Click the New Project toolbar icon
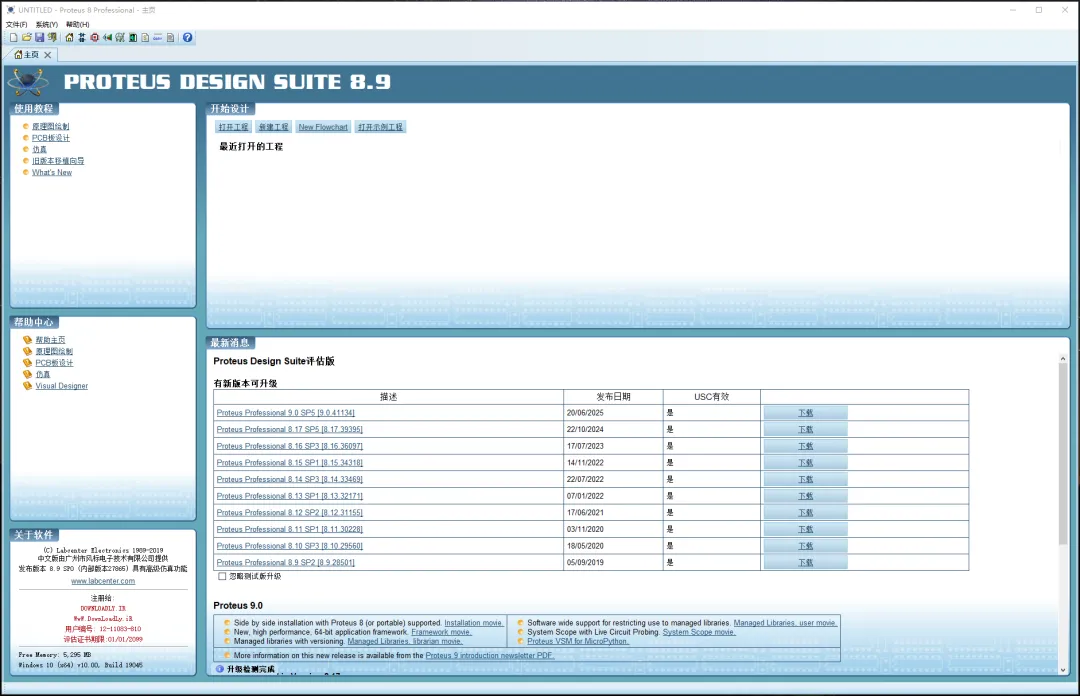Screen dimensions: 1080x696 click(x=14, y=37)
